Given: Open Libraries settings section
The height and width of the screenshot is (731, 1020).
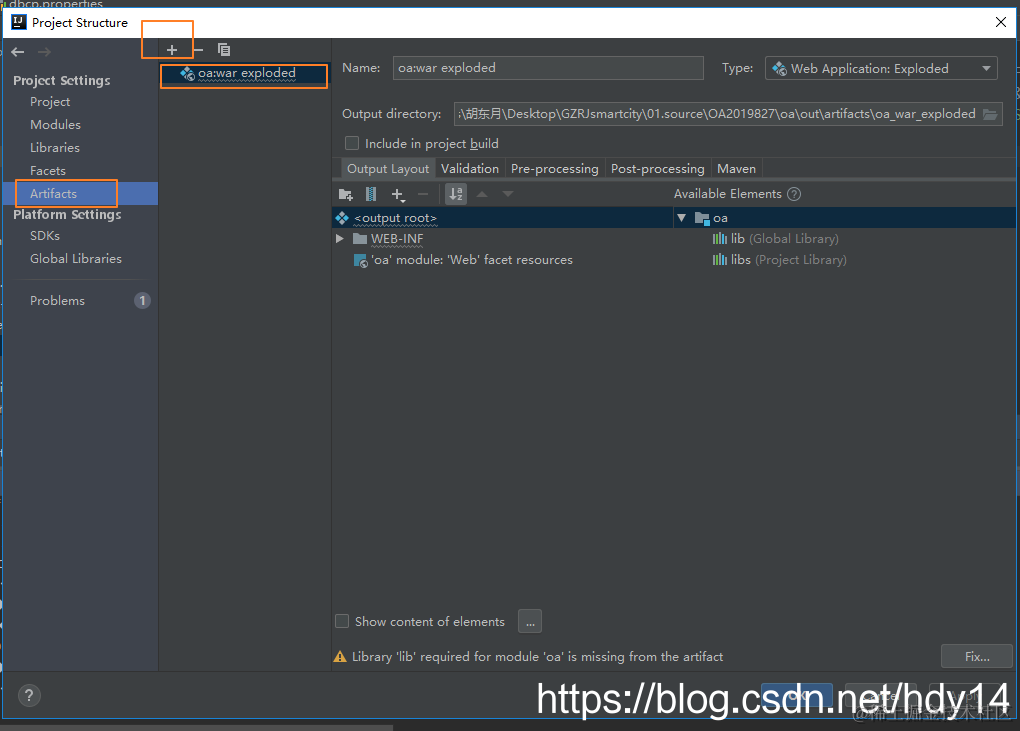Looking at the screenshot, I should pyautogui.click(x=55, y=148).
